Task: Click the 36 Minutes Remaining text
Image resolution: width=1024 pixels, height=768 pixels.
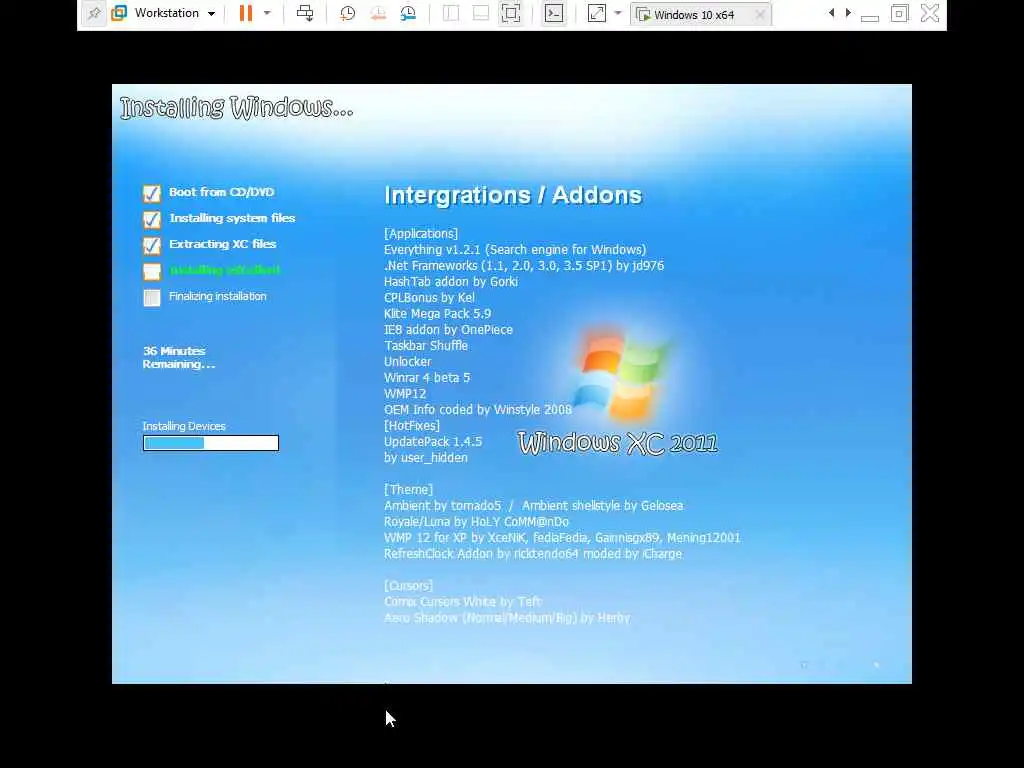Action: click(179, 357)
